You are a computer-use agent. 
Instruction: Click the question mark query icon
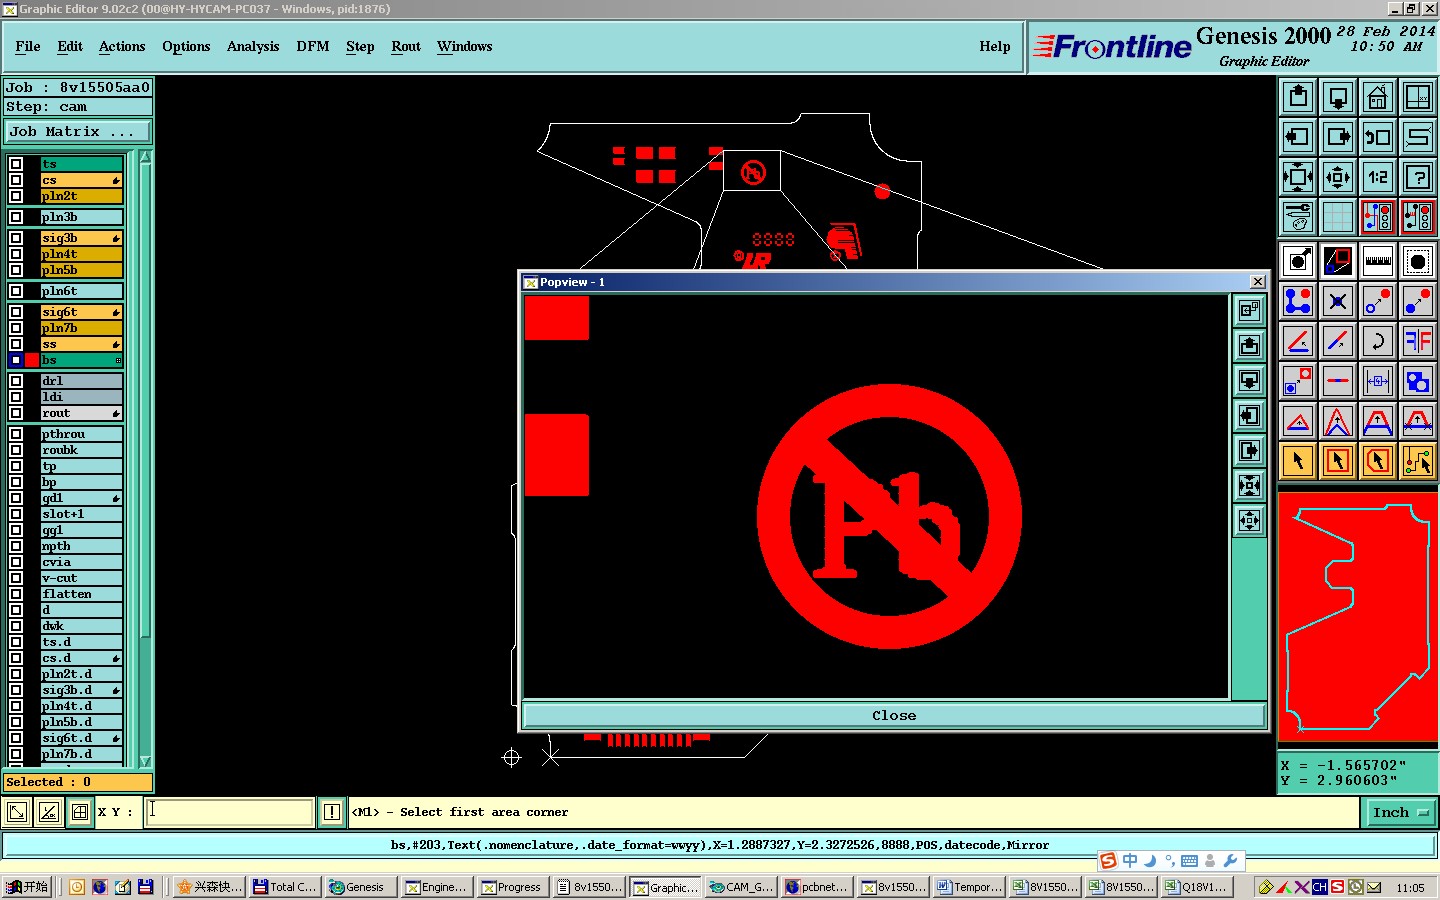tap(1418, 177)
